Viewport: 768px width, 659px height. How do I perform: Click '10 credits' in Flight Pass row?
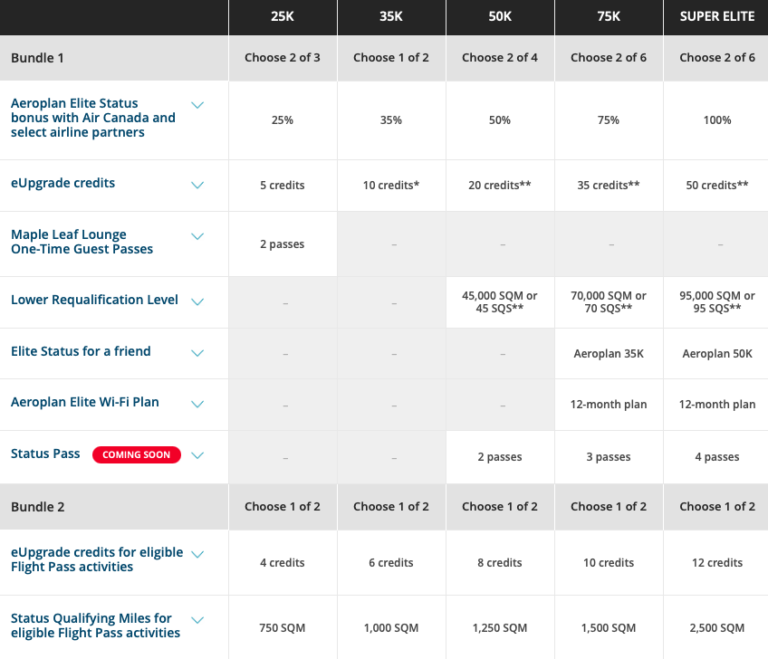click(x=608, y=562)
